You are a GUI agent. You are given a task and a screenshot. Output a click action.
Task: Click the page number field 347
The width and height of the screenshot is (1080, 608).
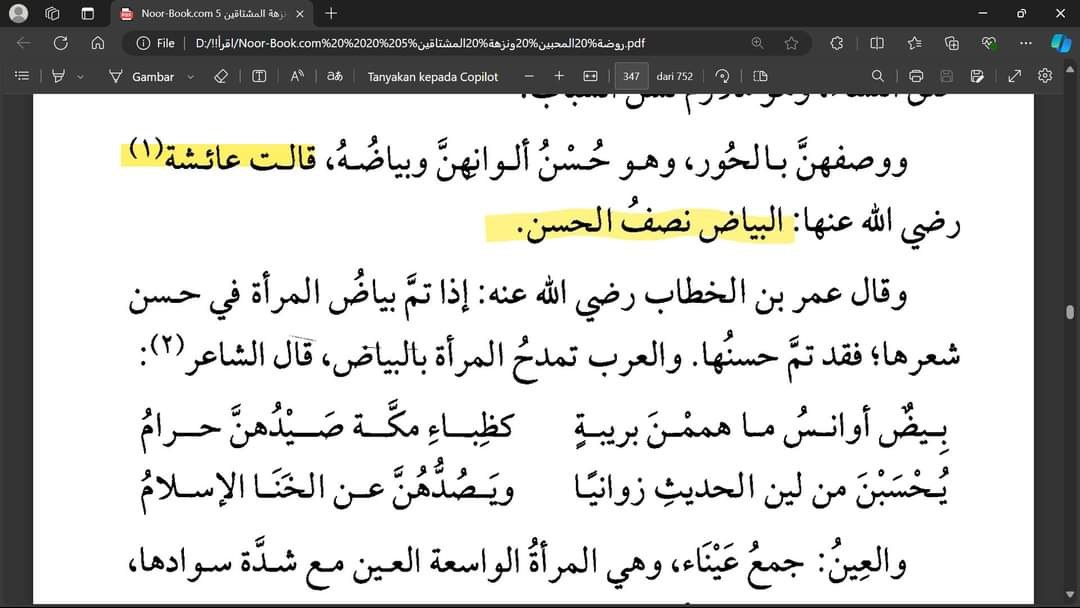click(632, 76)
